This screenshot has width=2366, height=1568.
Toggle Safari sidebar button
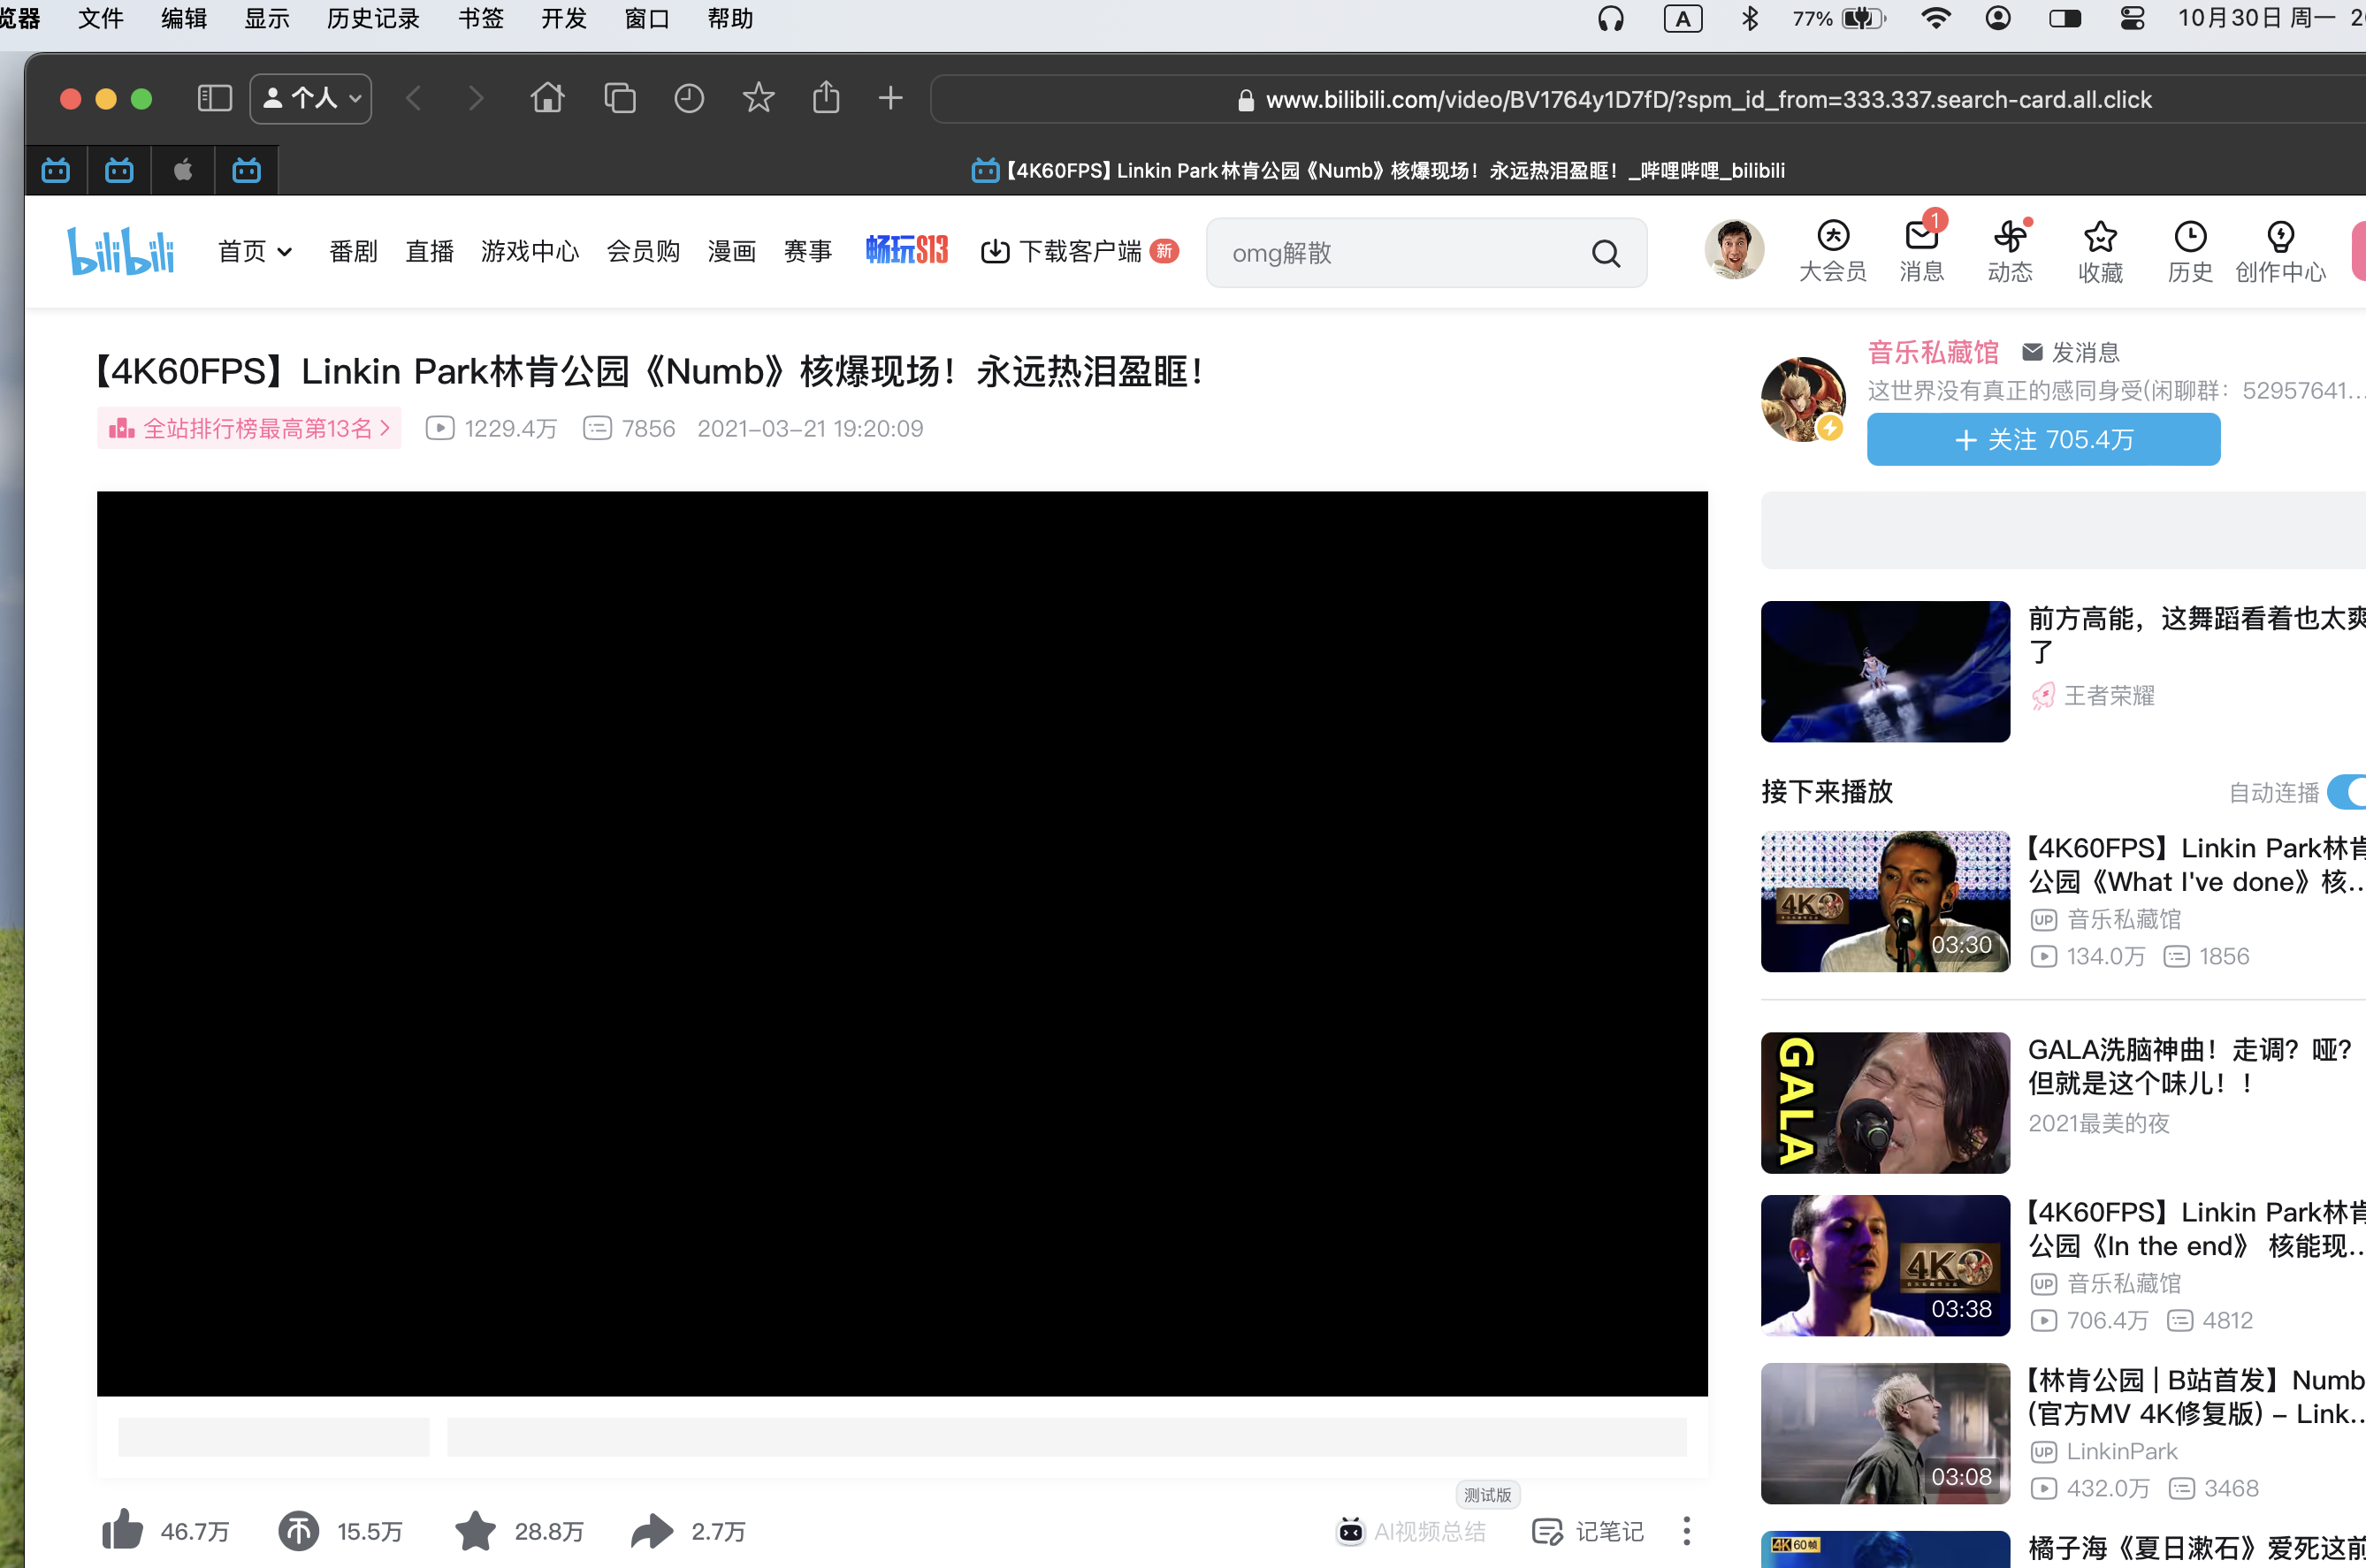tap(214, 98)
